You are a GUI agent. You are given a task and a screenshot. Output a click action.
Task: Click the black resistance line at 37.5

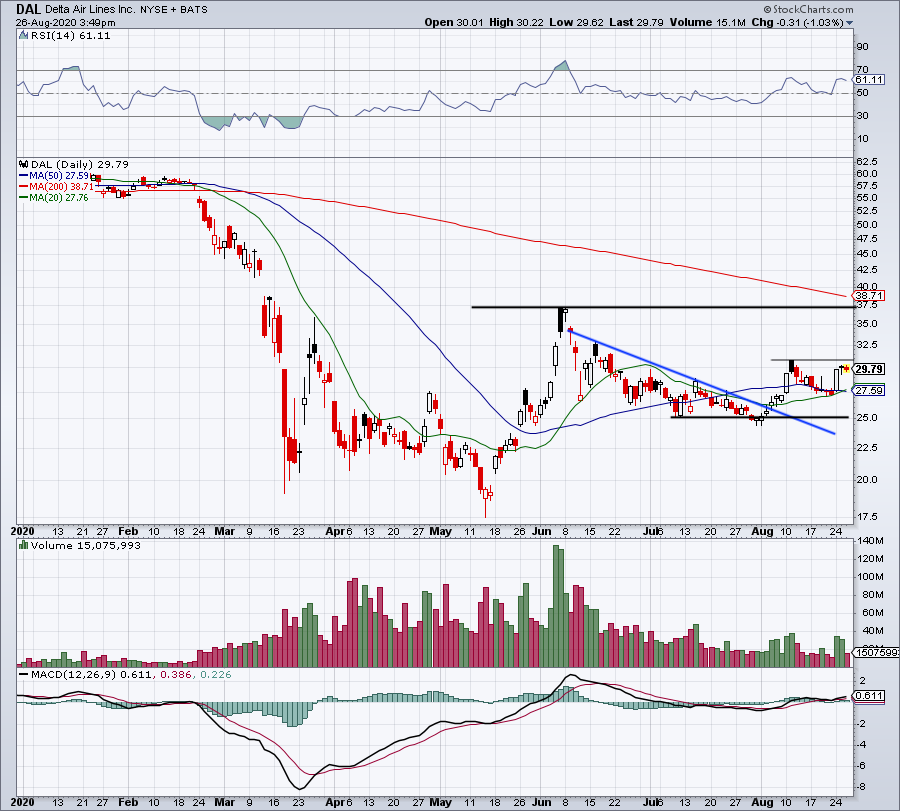pyautogui.click(x=662, y=307)
